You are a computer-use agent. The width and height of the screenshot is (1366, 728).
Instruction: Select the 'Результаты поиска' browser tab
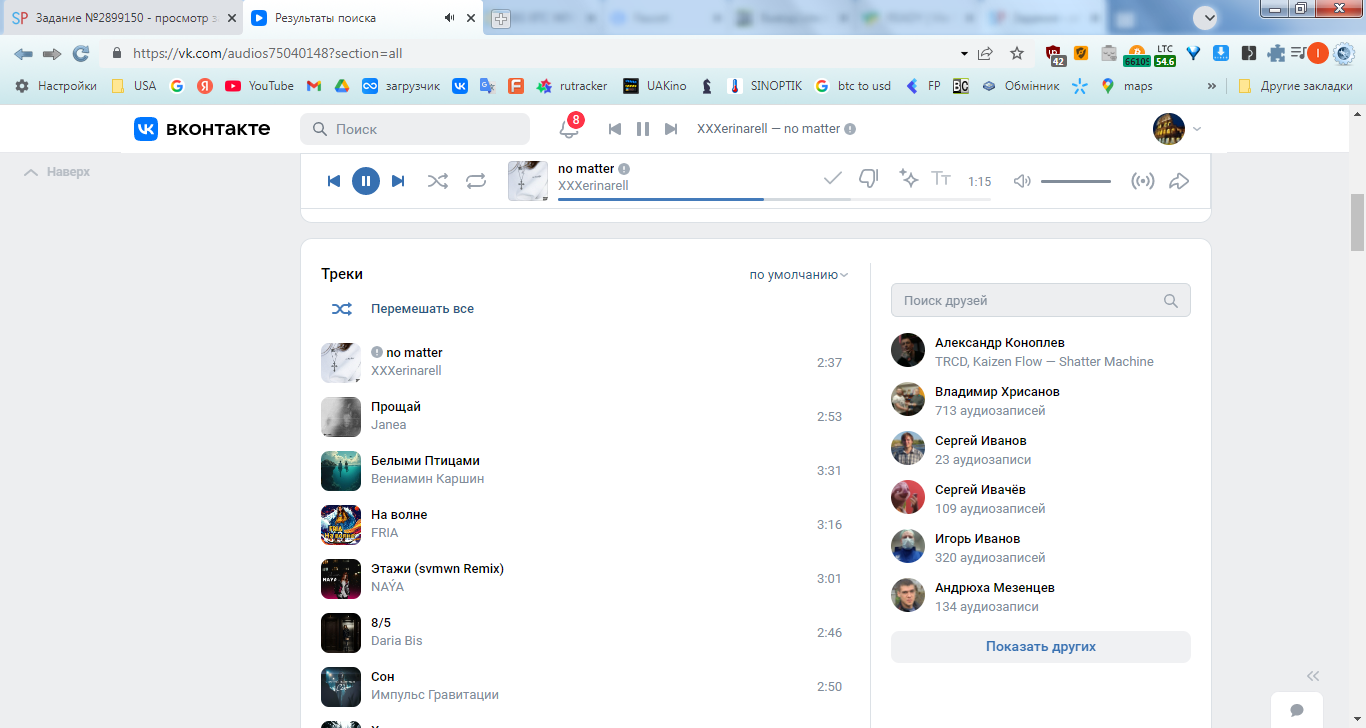[x=363, y=18]
